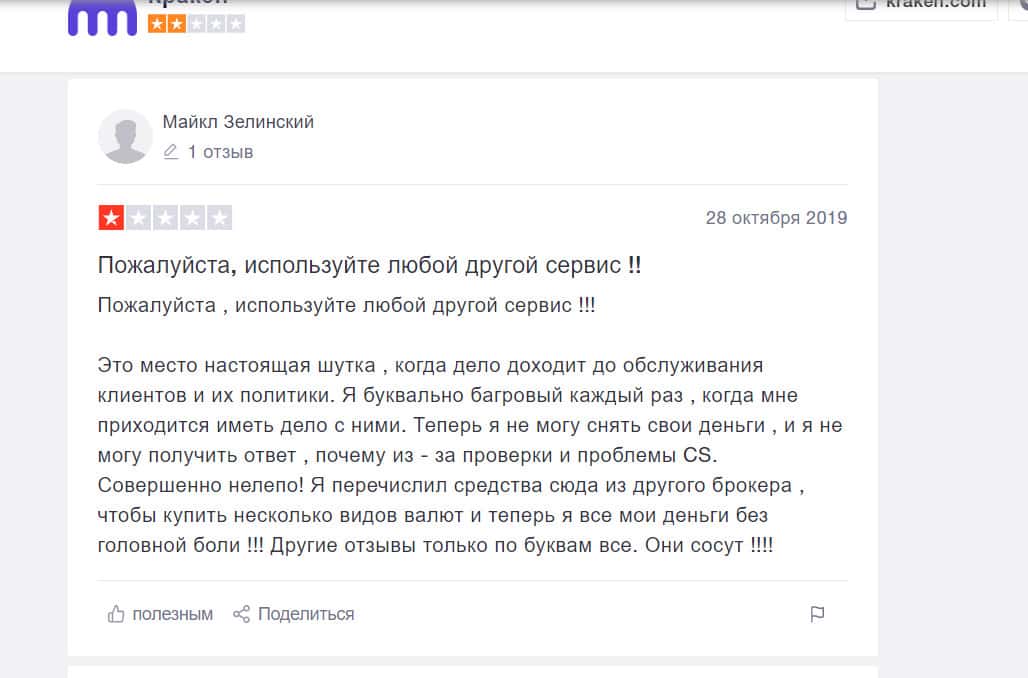Open the kraken.com website link

pos(935,5)
